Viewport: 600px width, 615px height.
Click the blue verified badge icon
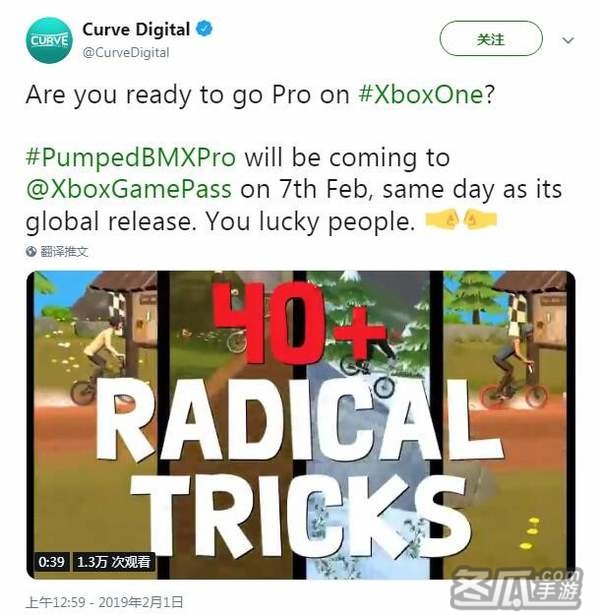tap(204, 29)
